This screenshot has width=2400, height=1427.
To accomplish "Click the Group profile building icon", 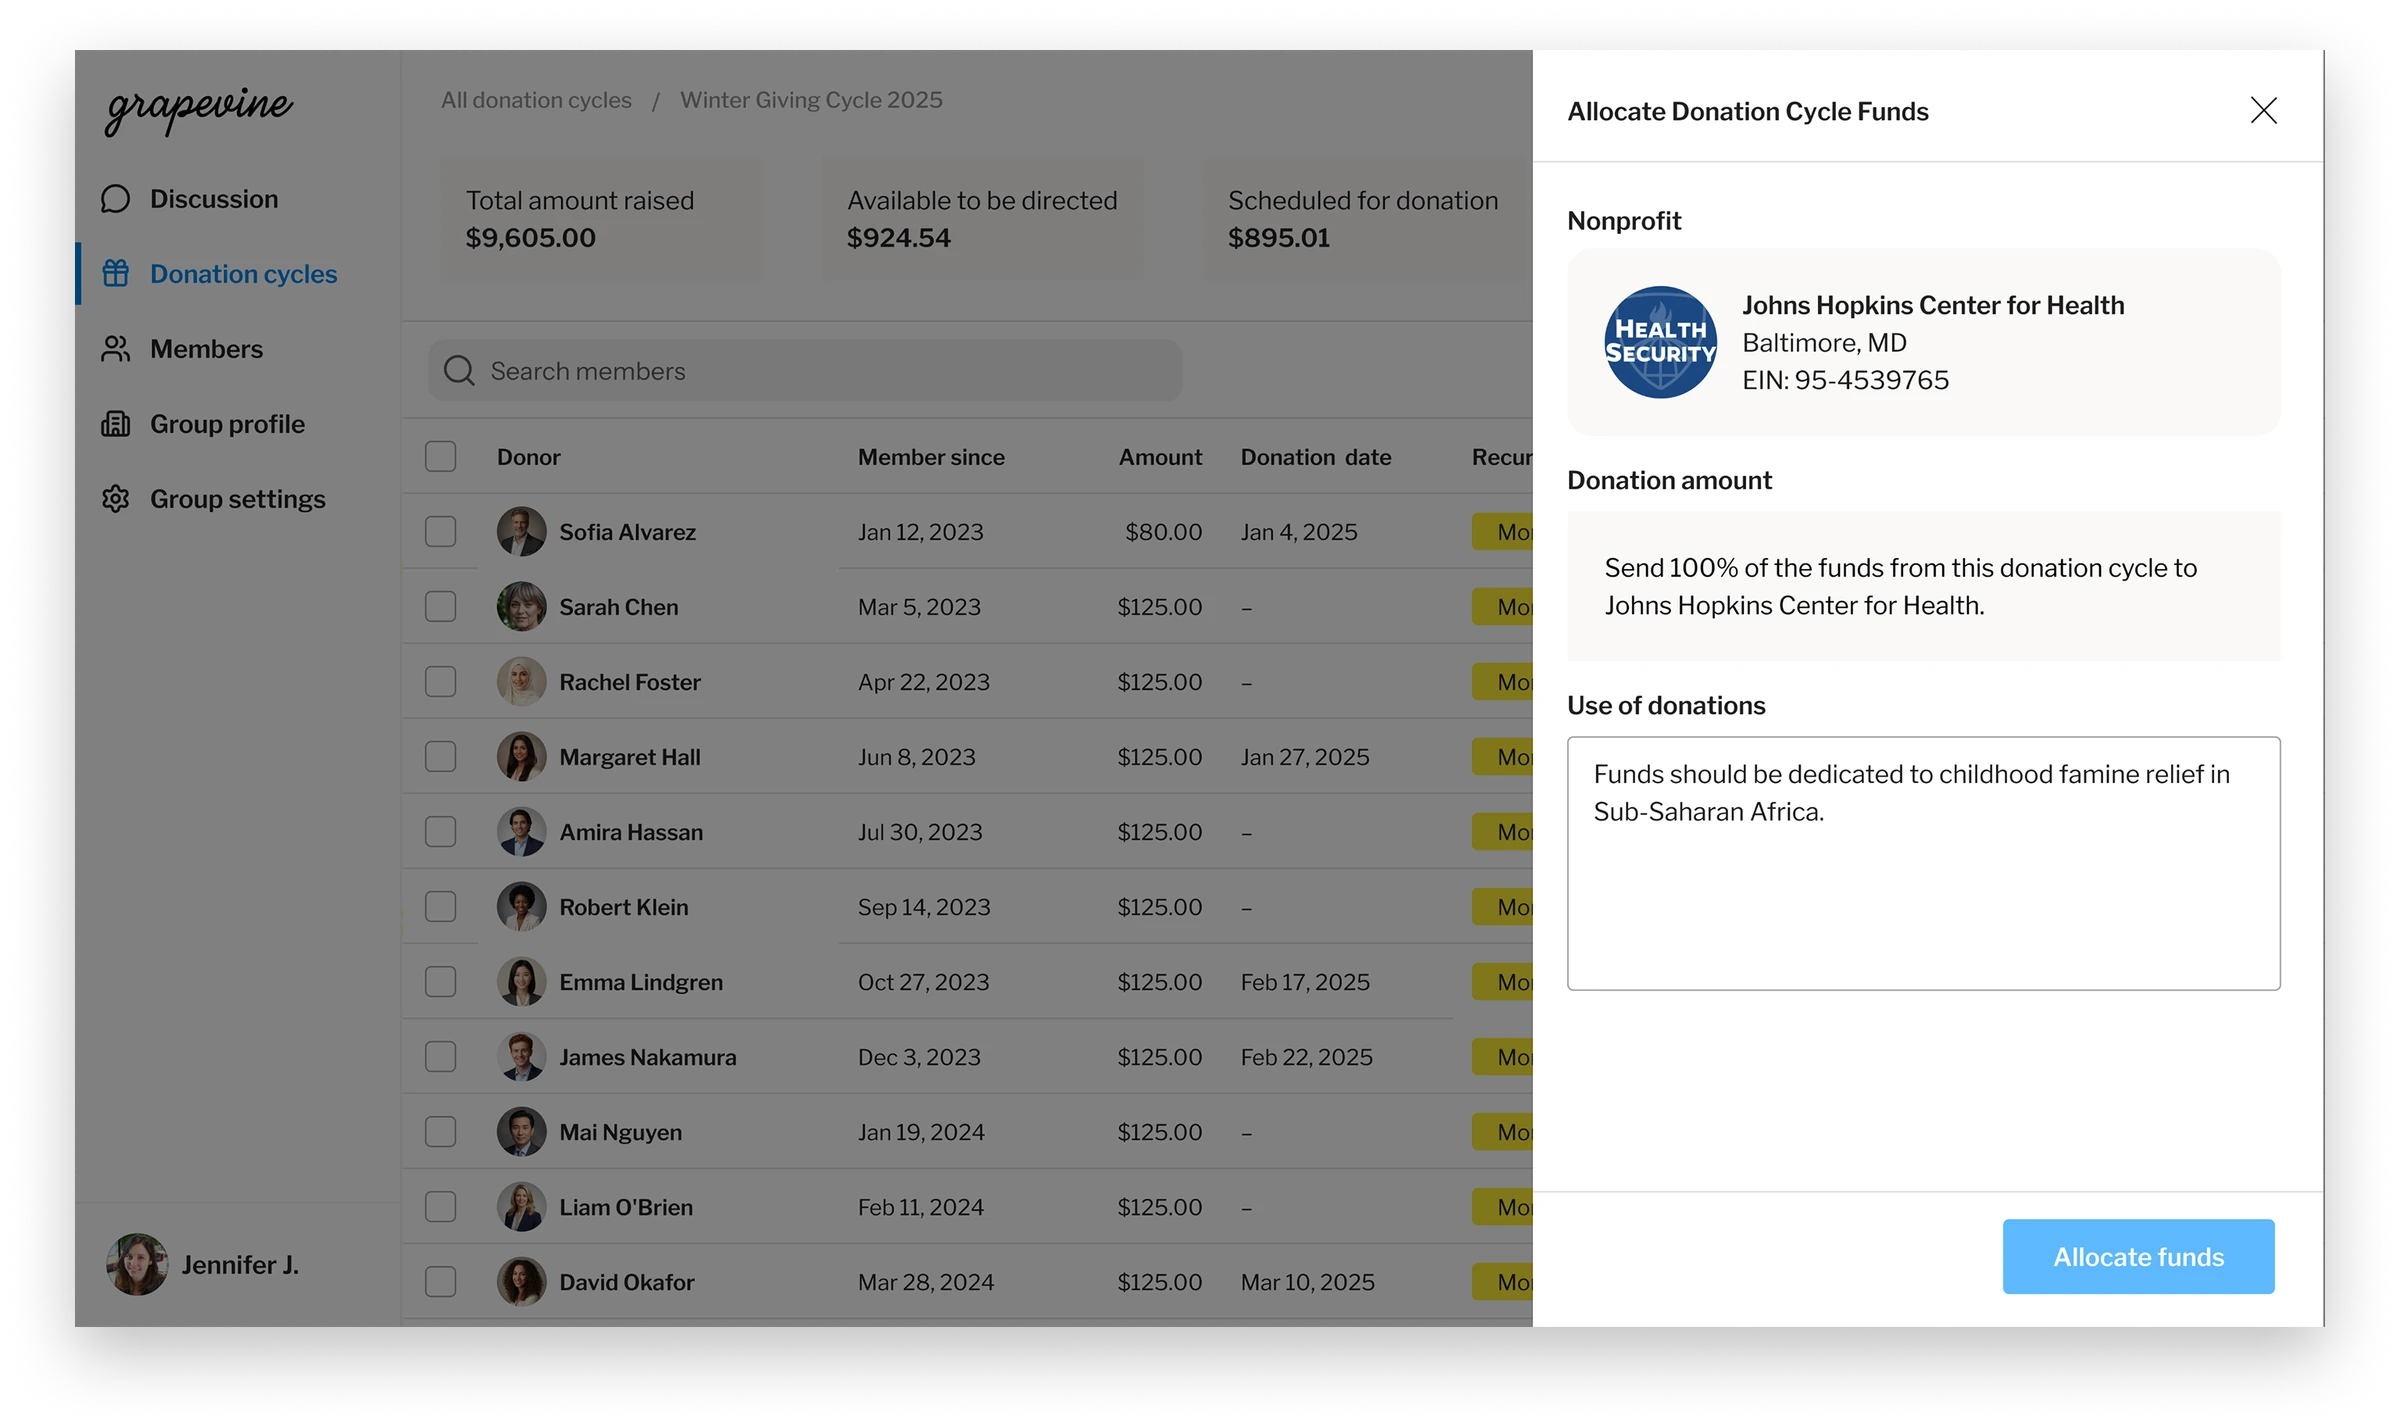I will [x=116, y=424].
